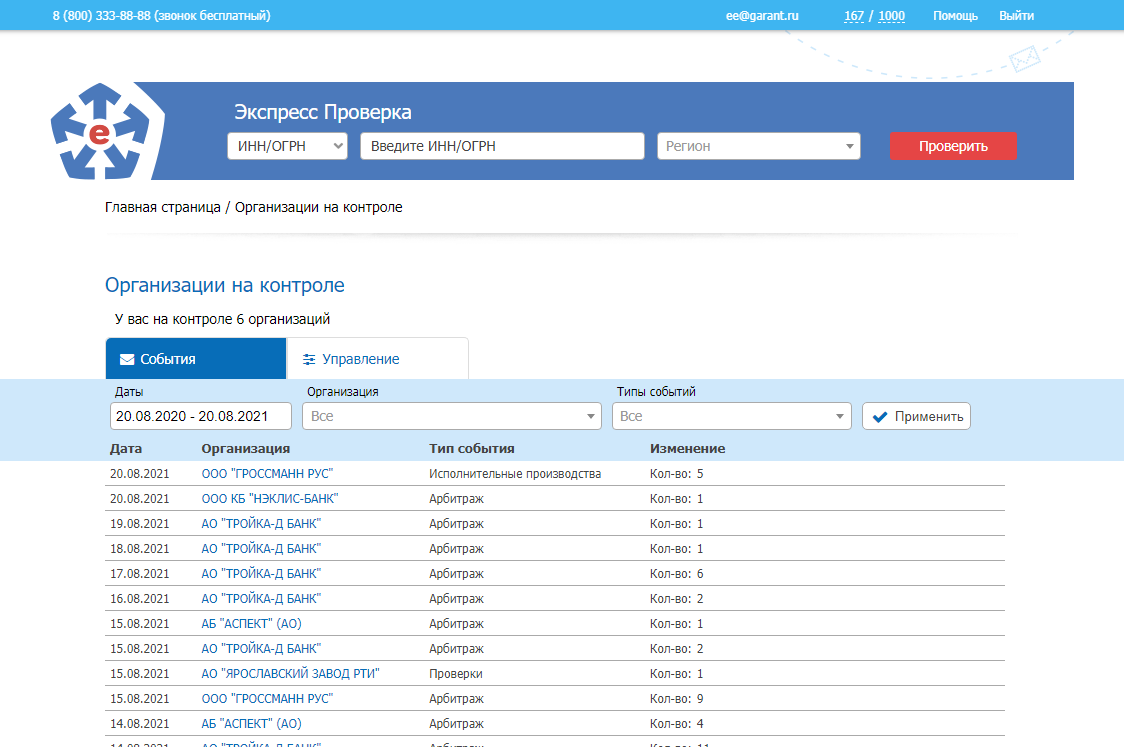Screen dimensions: 1124x747
Task: Click Выйти to log out
Action: pos(1016,16)
